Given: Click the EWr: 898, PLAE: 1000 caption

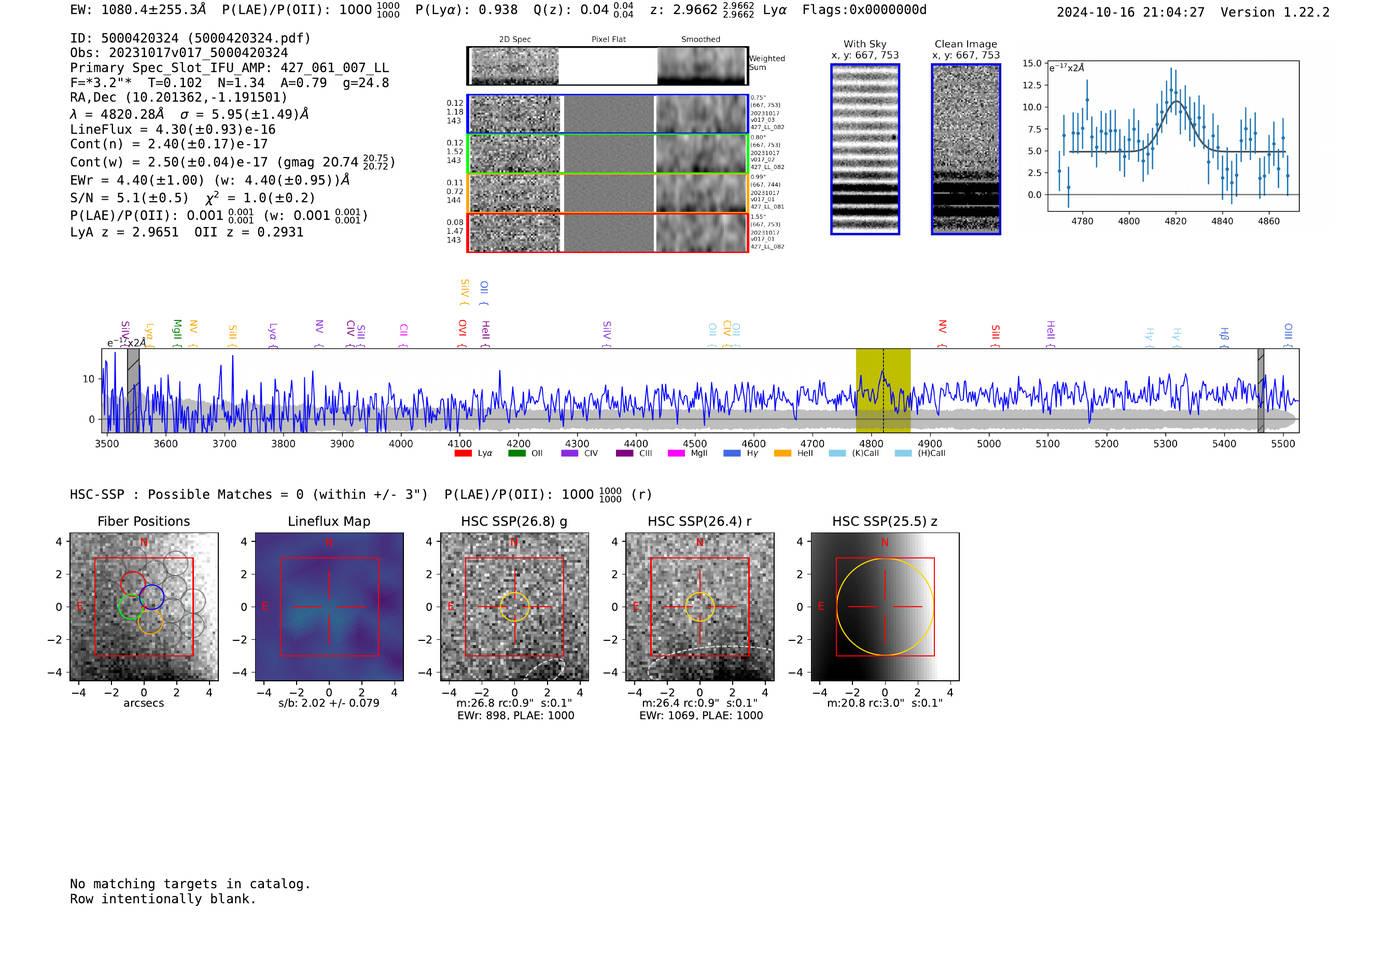Looking at the screenshot, I should coord(516,715).
